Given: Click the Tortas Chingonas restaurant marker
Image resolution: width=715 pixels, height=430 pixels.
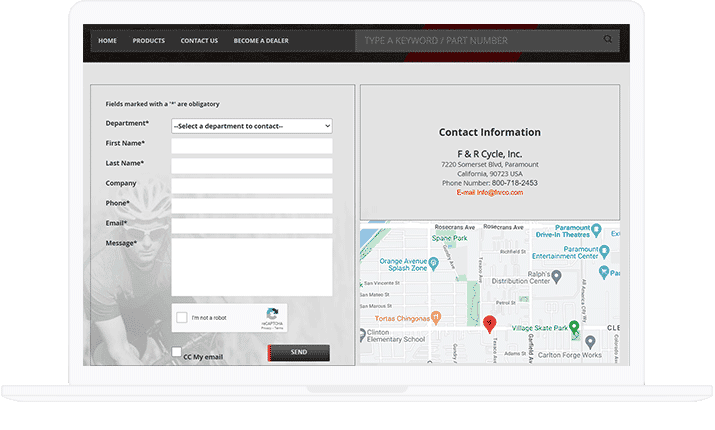Looking at the screenshot, I should (x=438, y=318).
